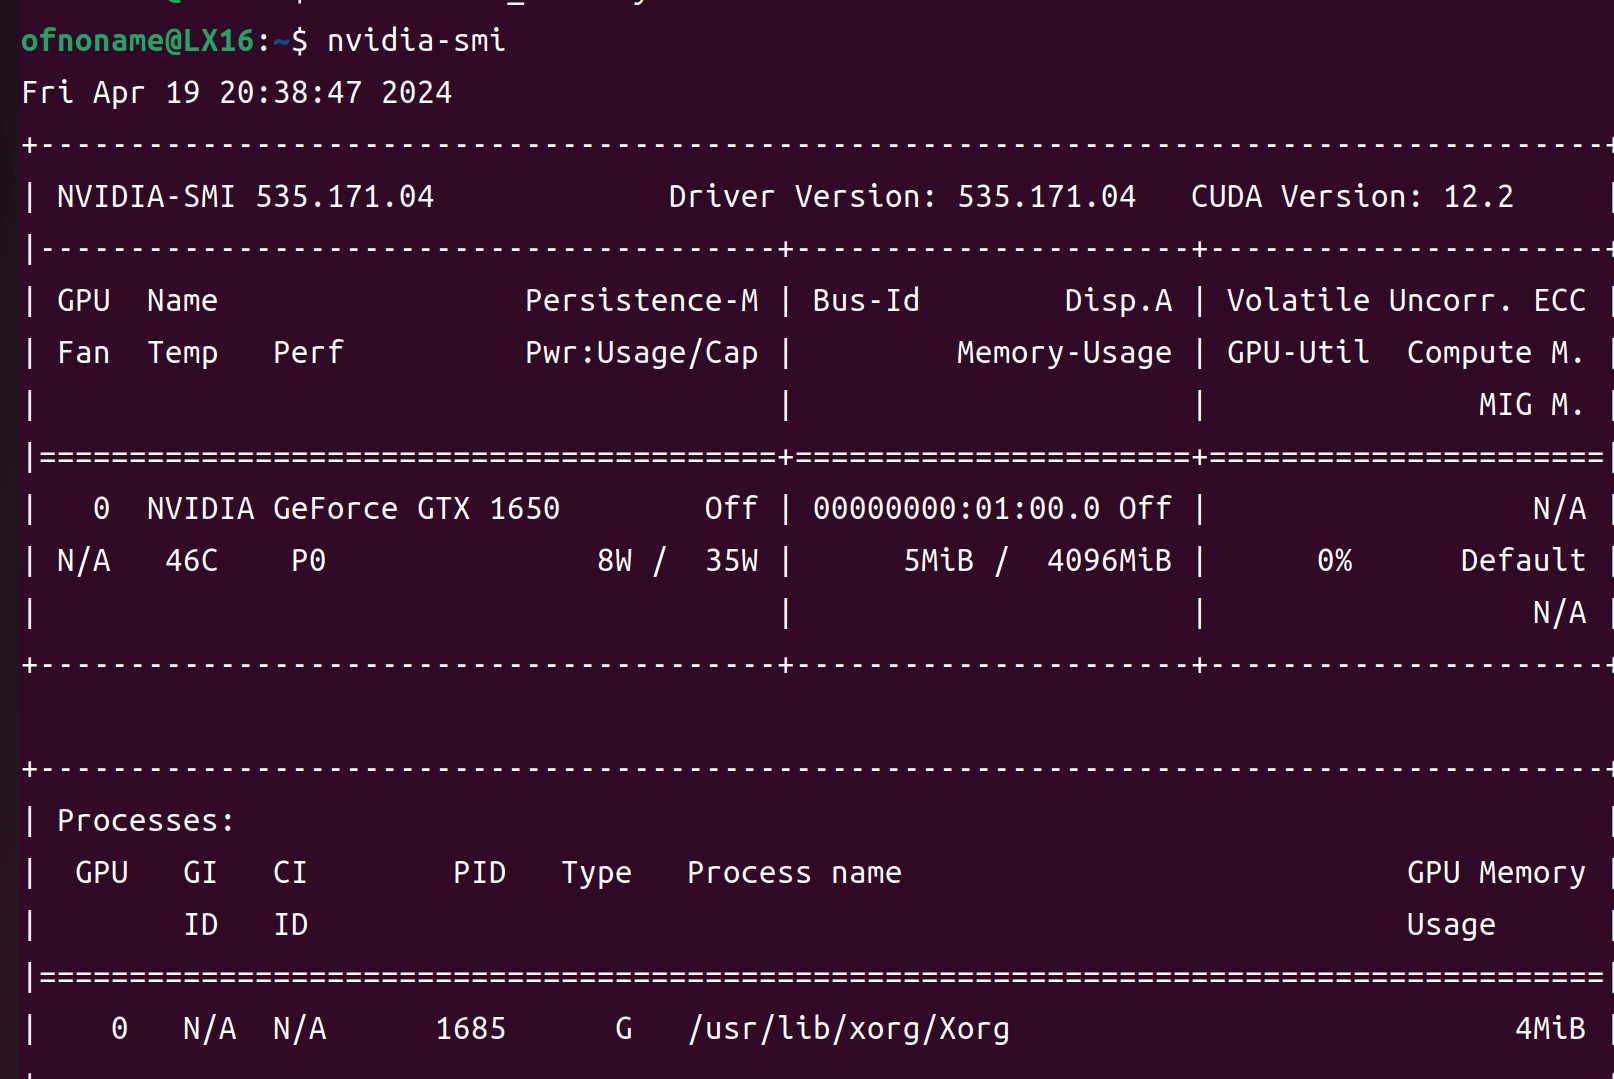
Task: Click the 5MiB memory used value
Action: click(938, 561)
